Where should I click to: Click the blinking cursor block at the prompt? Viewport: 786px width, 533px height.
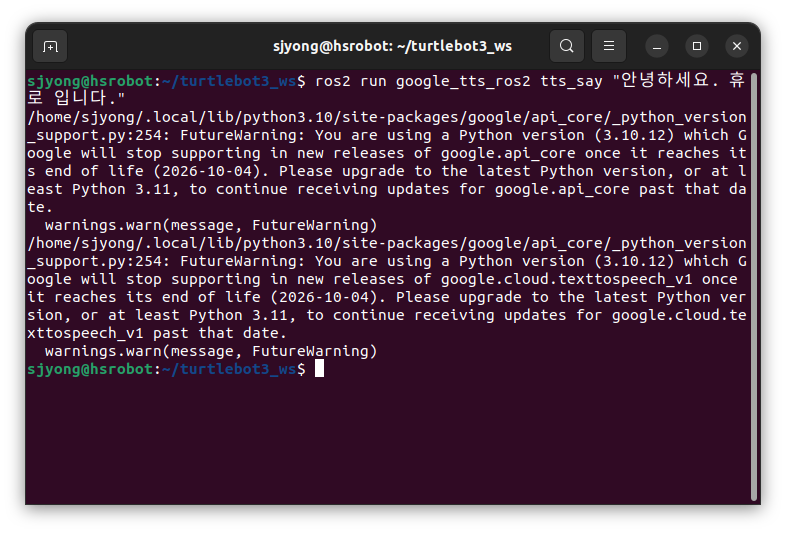click(x=319, y=369)
